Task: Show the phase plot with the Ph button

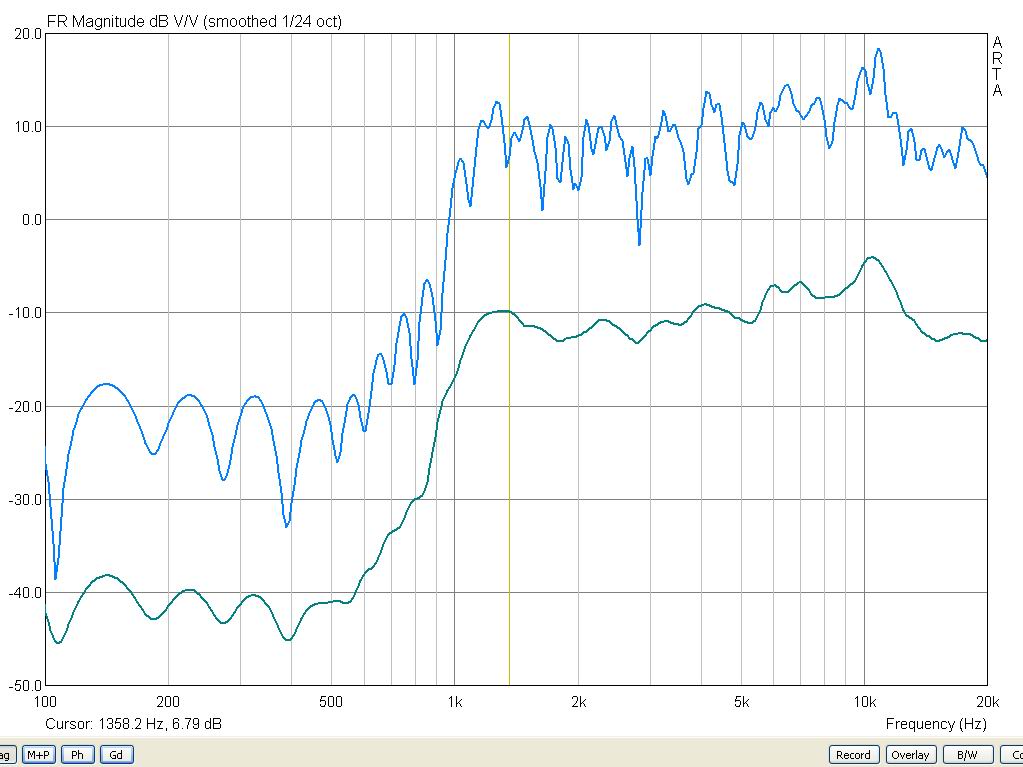Action: click(78, 755)
